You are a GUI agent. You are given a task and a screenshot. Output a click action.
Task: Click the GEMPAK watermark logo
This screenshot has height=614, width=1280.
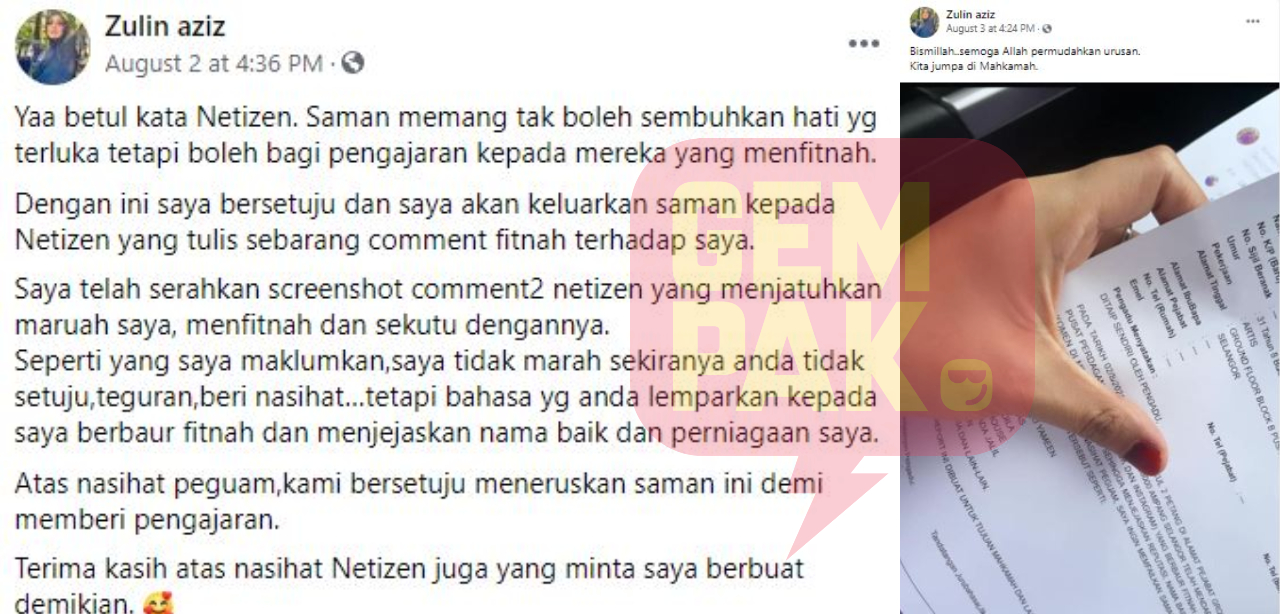coord(830,300)
